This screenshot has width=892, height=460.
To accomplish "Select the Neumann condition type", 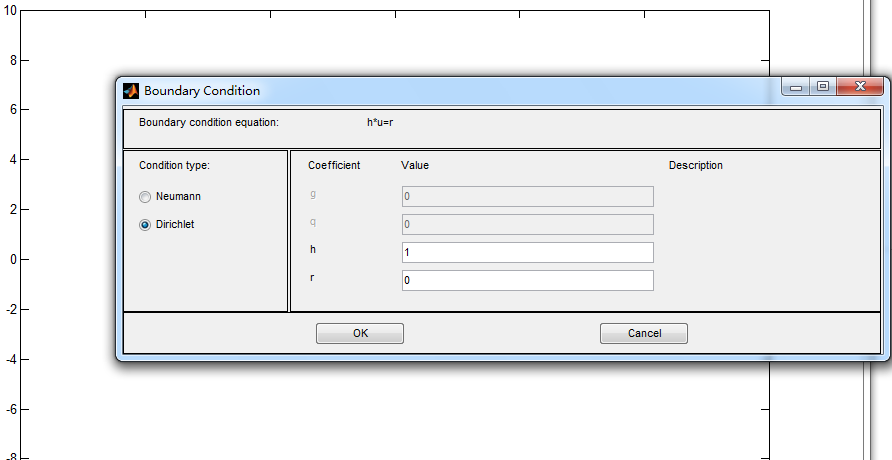I will (145, 197).
